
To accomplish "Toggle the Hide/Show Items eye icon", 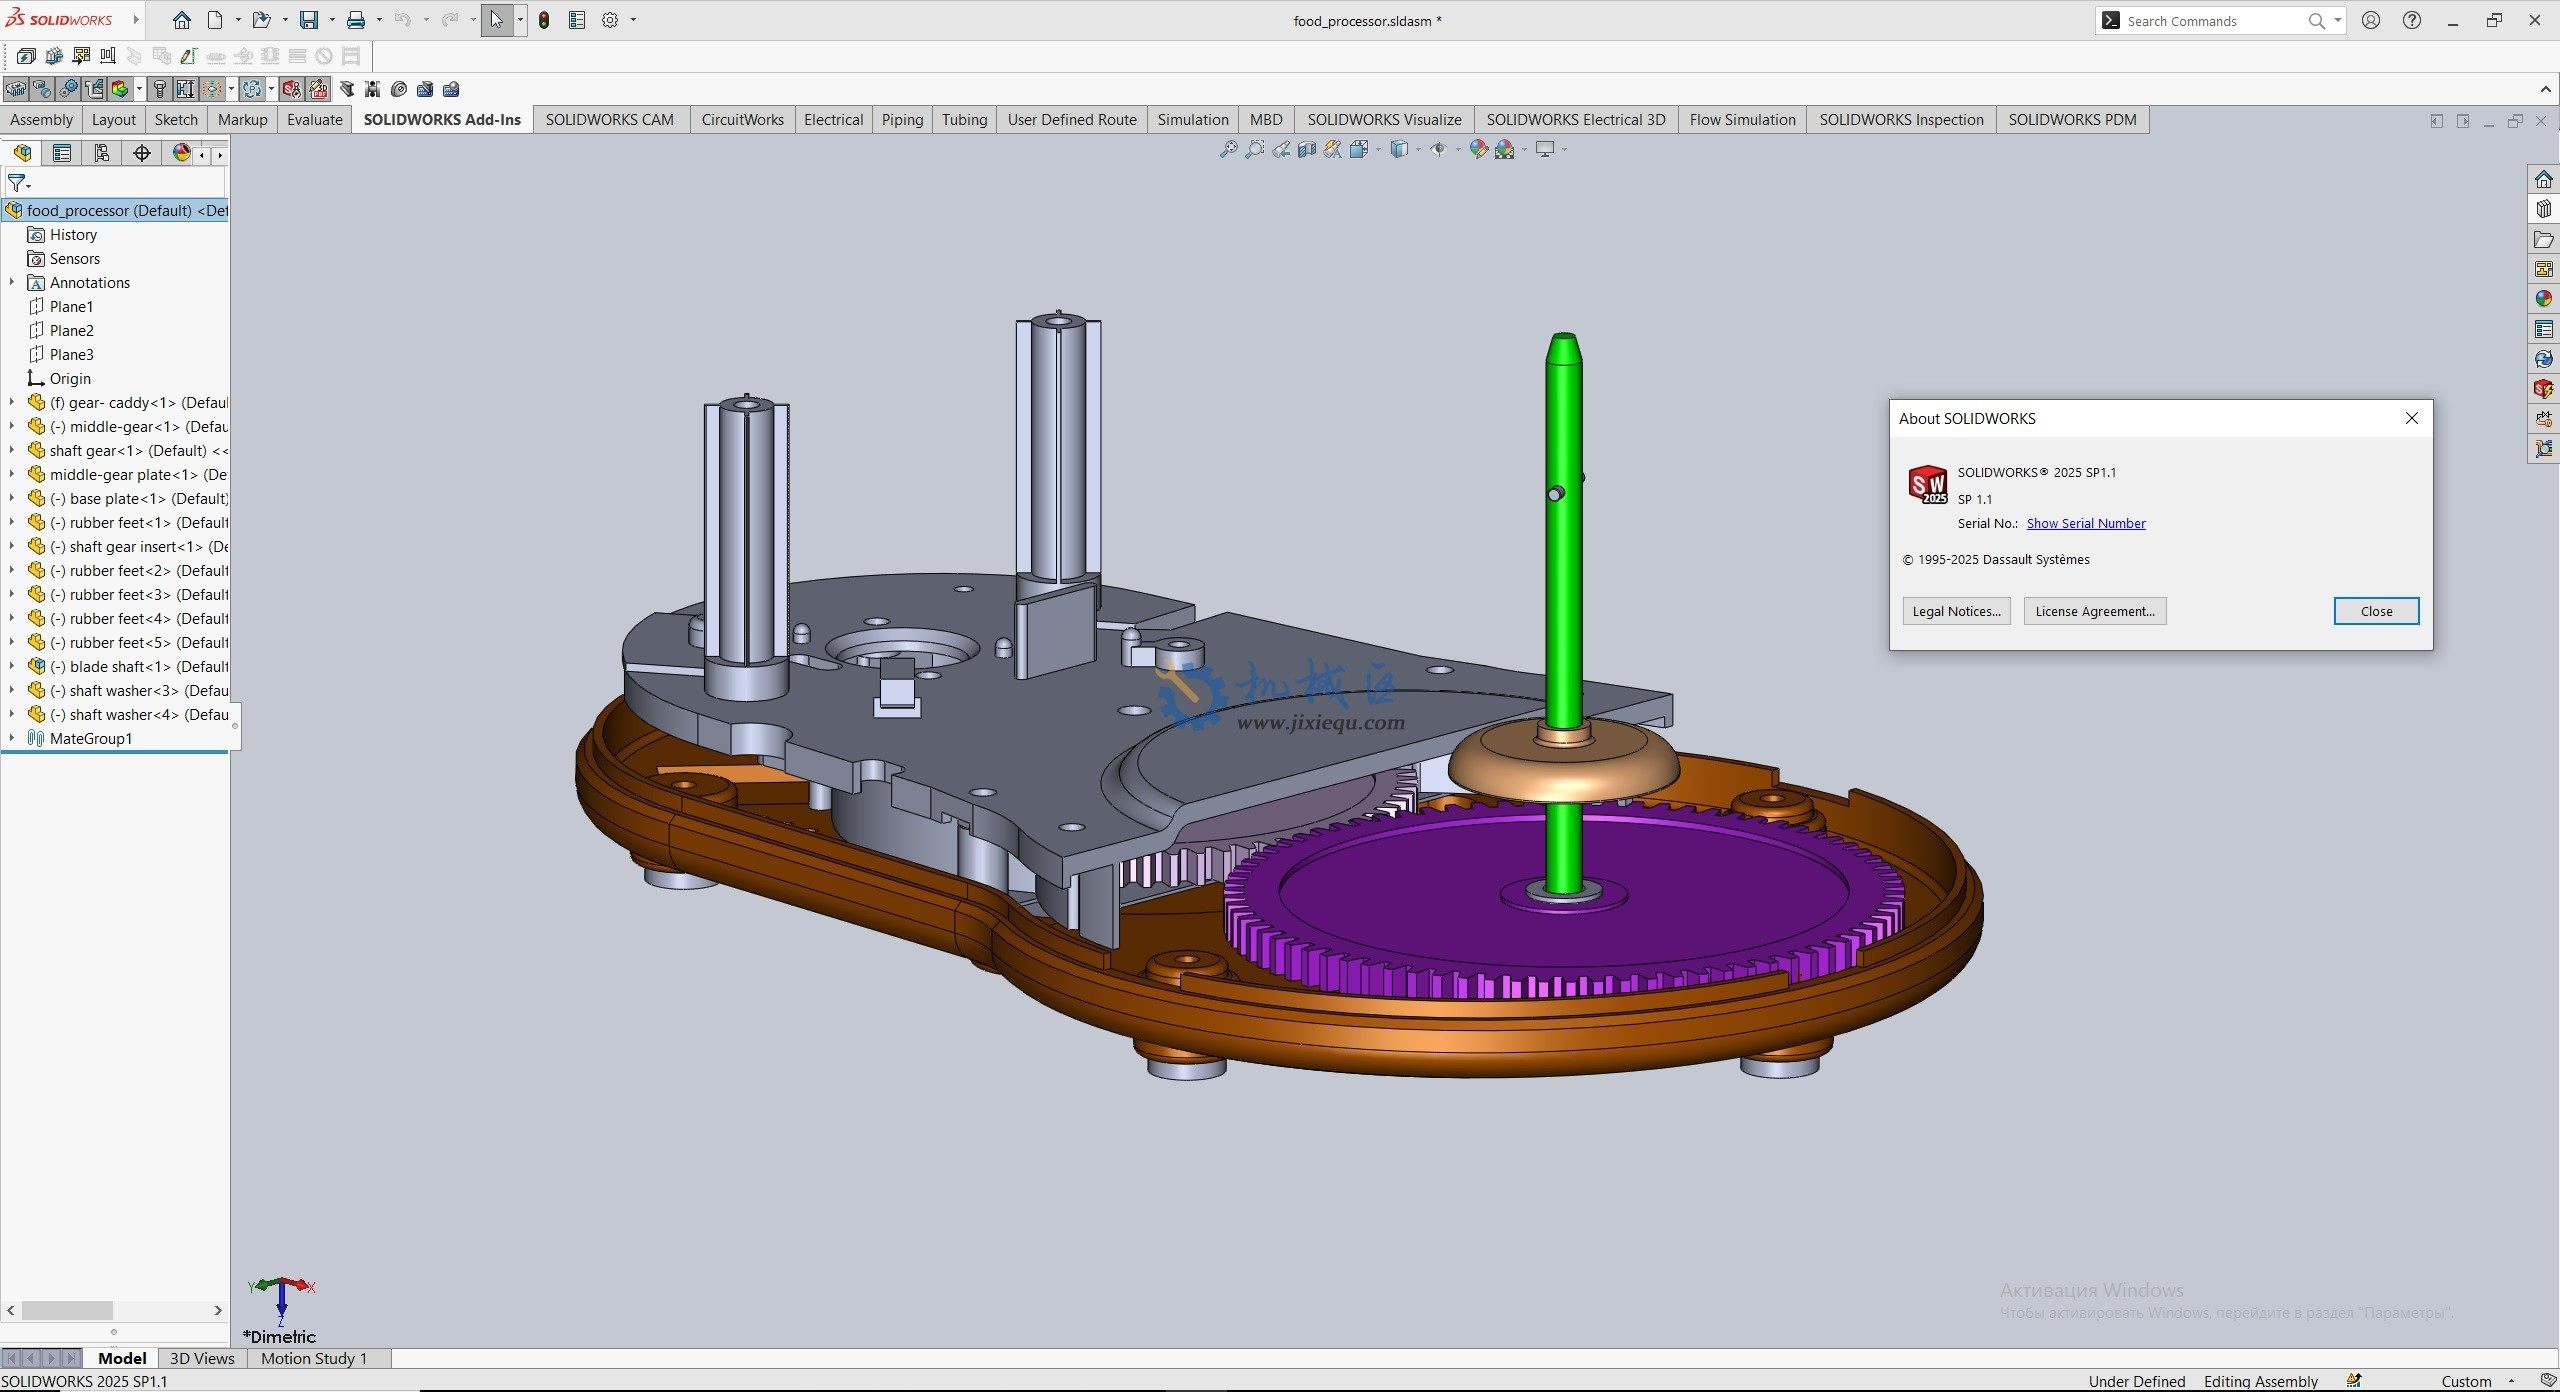I will 1438,150.
